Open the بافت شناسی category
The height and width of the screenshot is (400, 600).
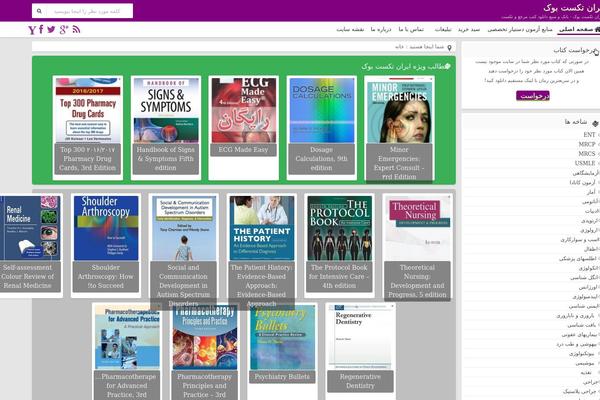(581, 325)
